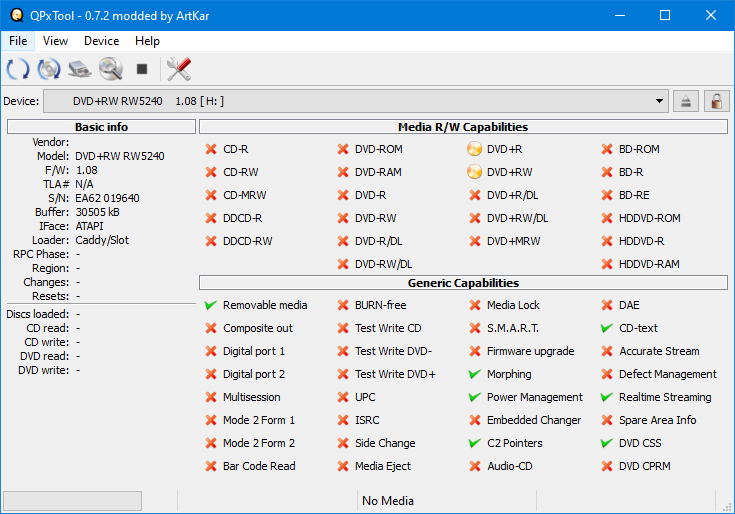
Task: Click the green check beside Power Management
Action: coord(475,397)
